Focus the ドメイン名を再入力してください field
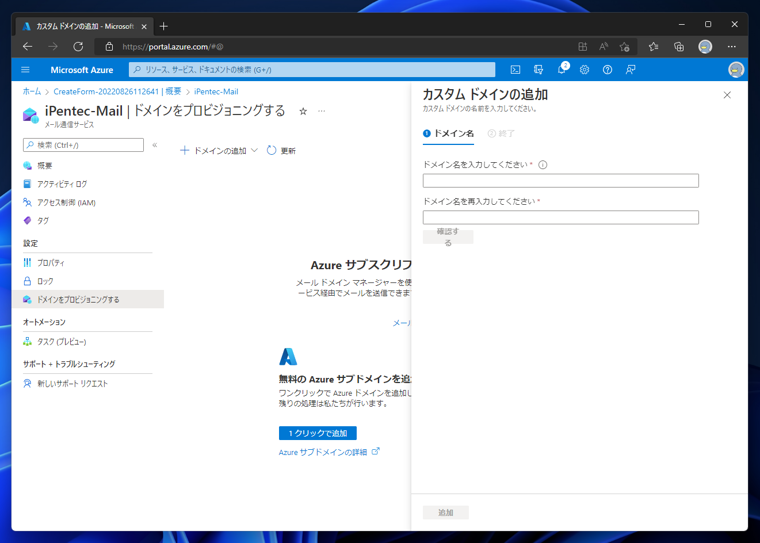The width and height of the screenshot is (760, 543). pyautogui.click(x=560, y=217)
